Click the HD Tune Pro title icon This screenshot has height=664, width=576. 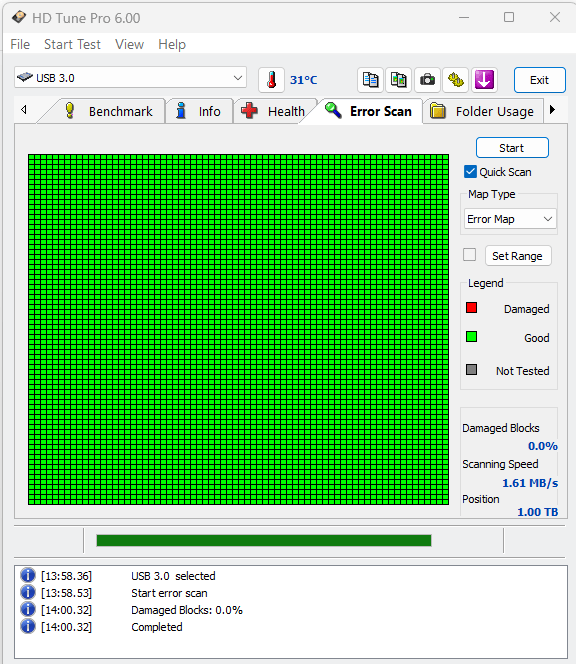click(x=19, y=18)
